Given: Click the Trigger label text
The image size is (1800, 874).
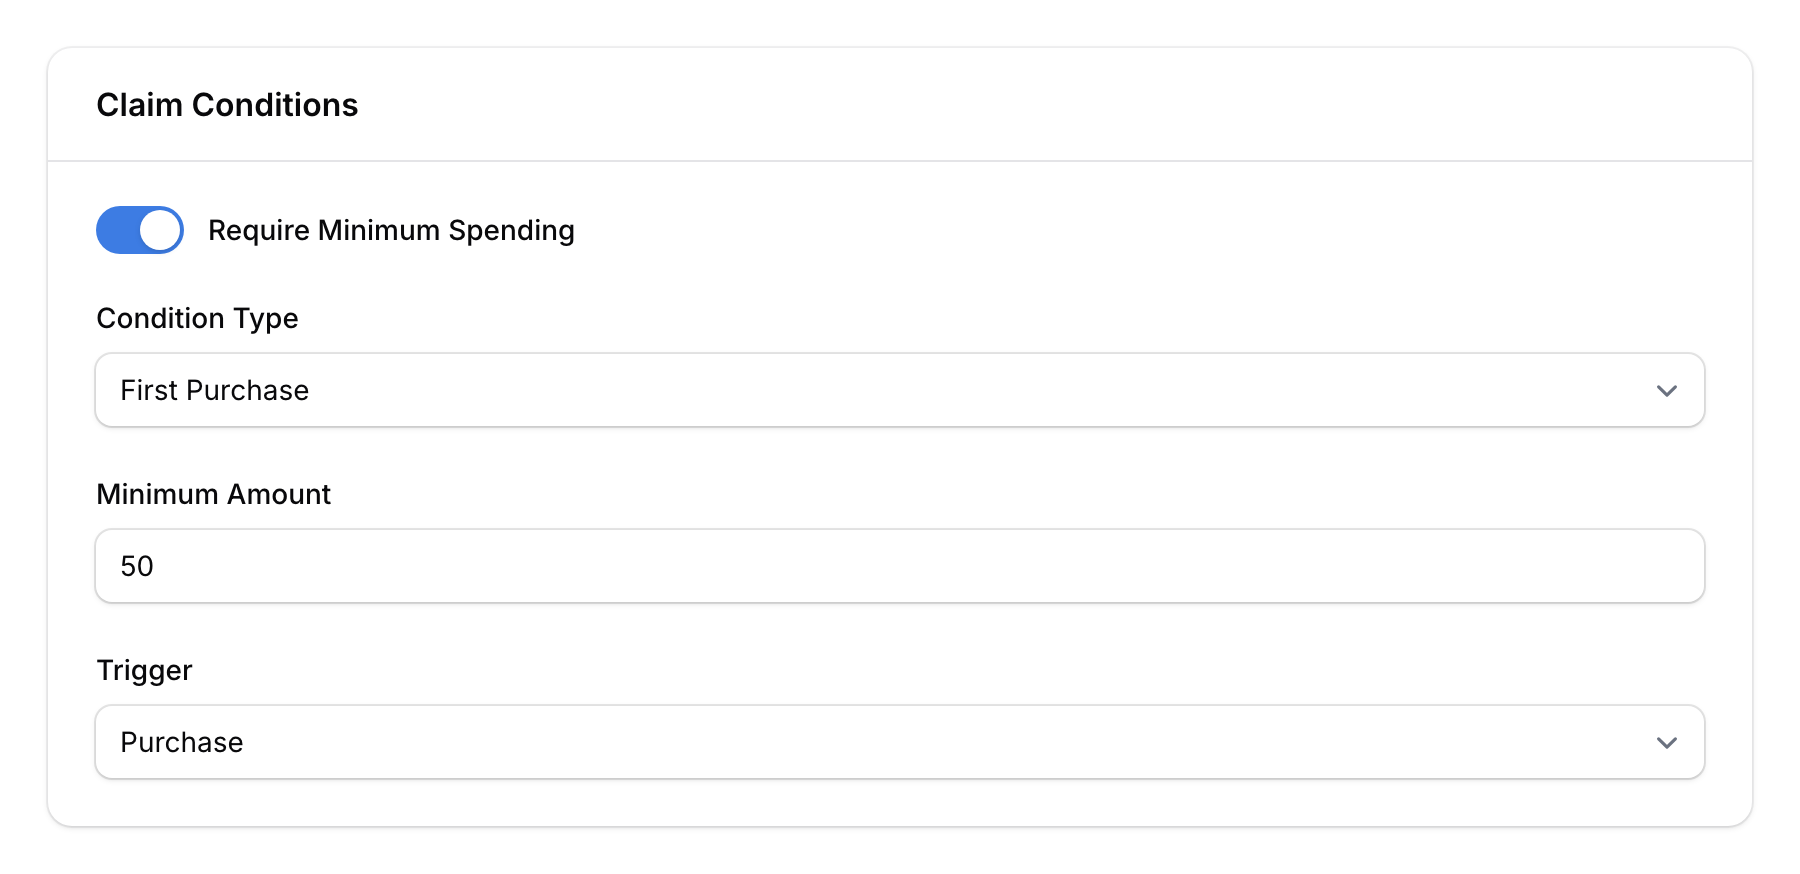Looking at the screenshot, I should [144, 670].
